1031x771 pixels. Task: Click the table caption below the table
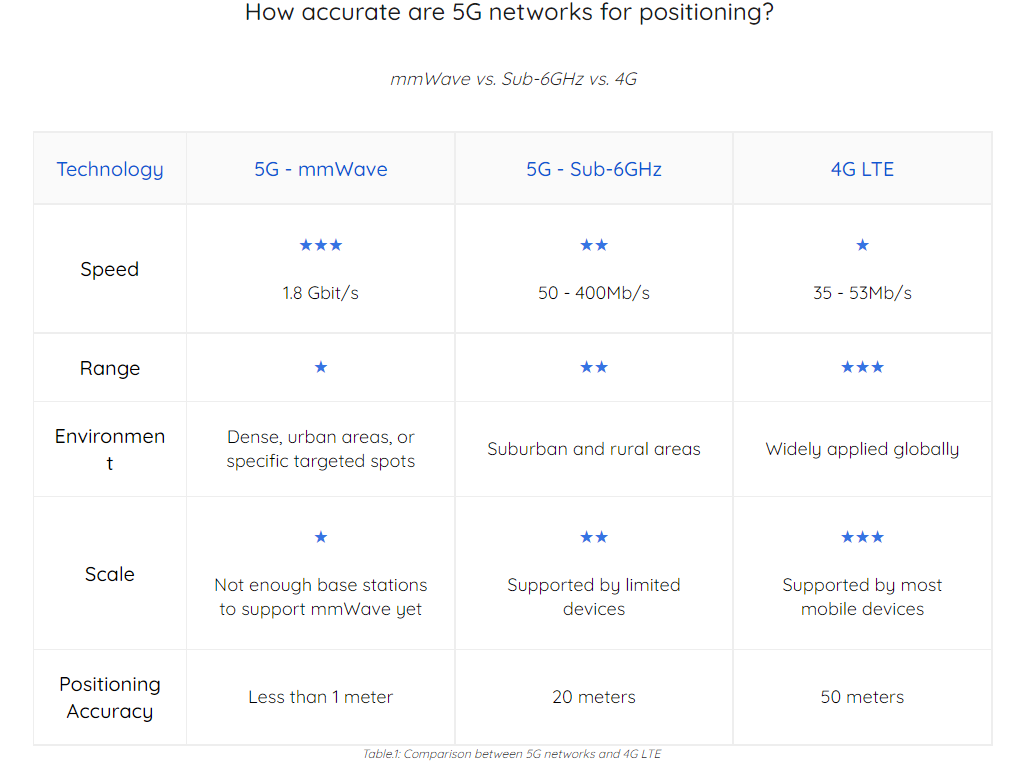click(x=512, y=754)
